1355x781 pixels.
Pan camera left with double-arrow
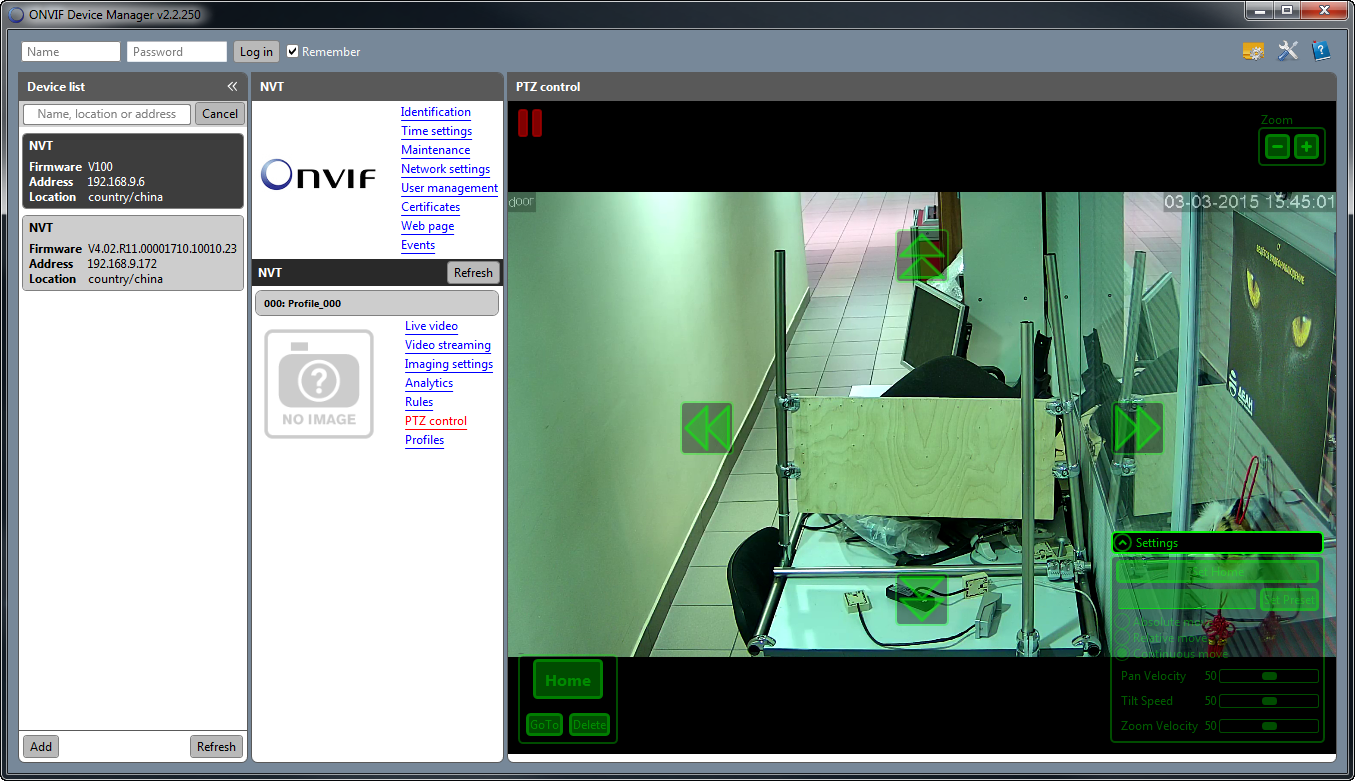tap(707, 428)
